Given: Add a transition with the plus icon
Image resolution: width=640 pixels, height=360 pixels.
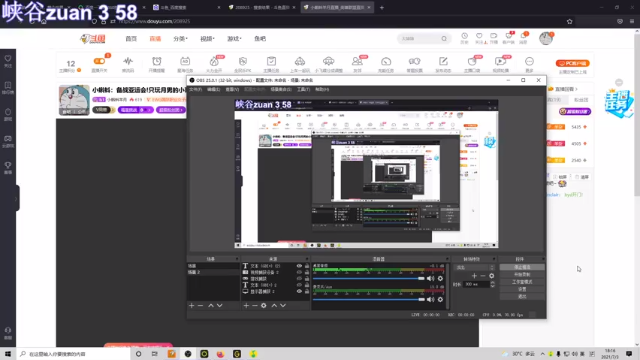Looking at the screenshot, I should (474, 276).
